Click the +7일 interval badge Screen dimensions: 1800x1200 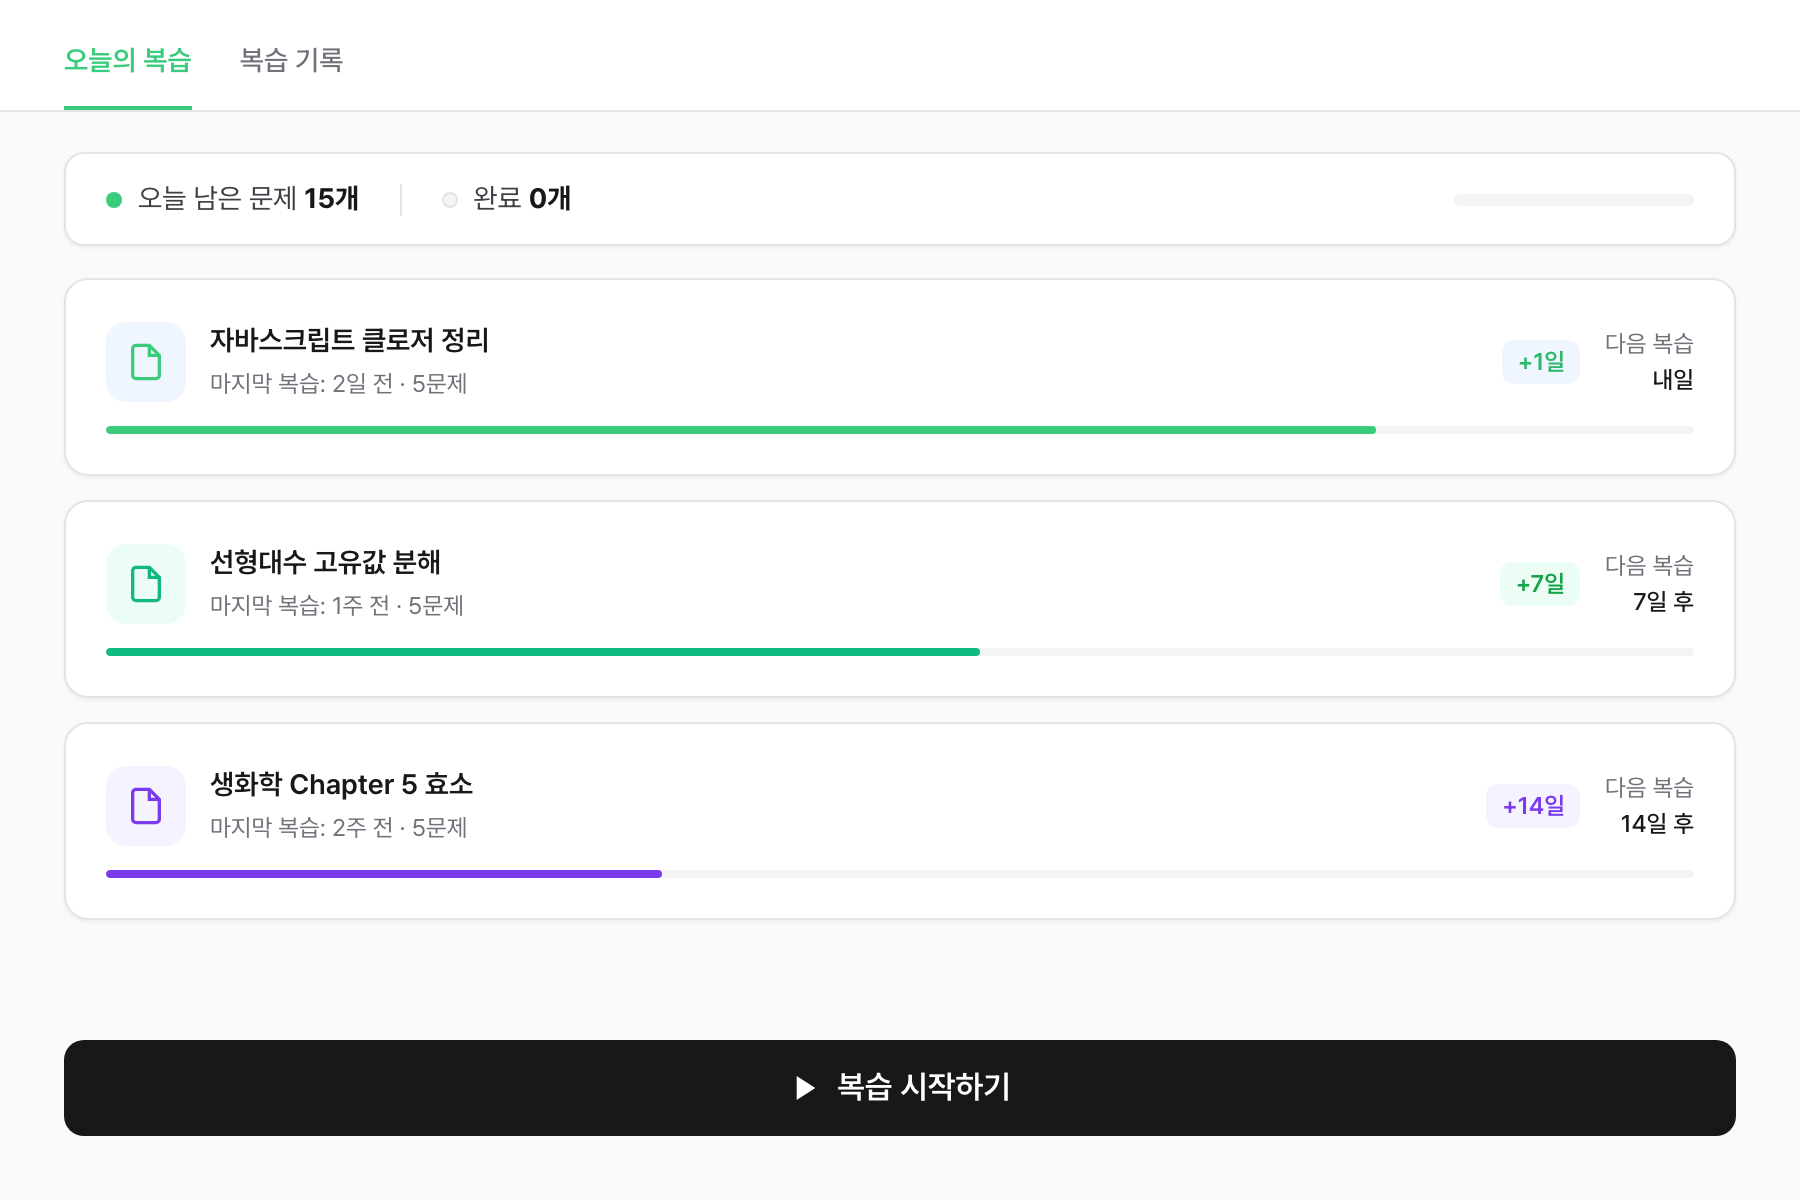pos(1539,584)
